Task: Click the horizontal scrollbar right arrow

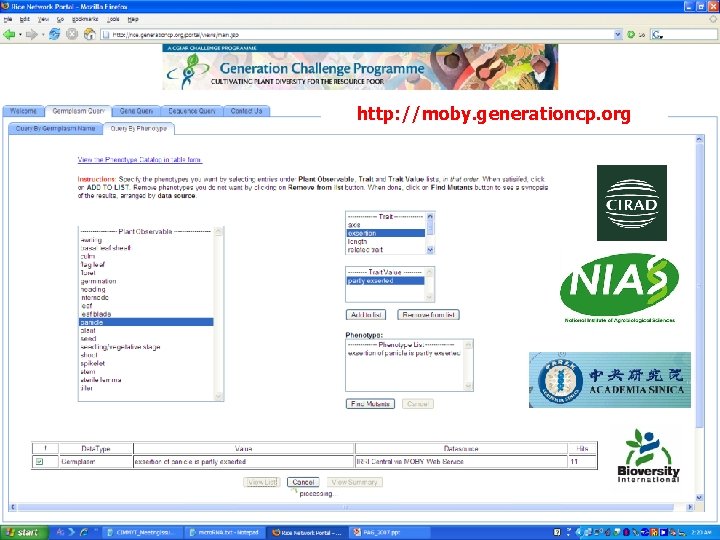Action: click(690, 507)
